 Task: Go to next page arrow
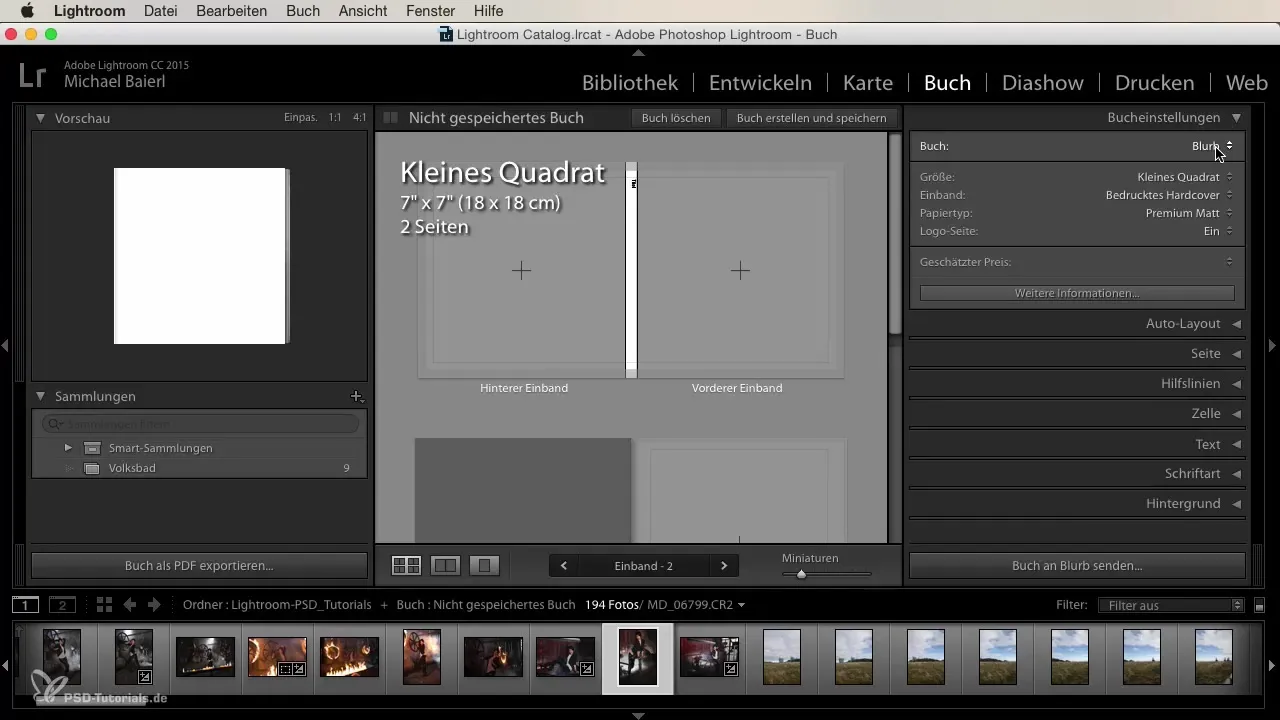click(724, 566)
